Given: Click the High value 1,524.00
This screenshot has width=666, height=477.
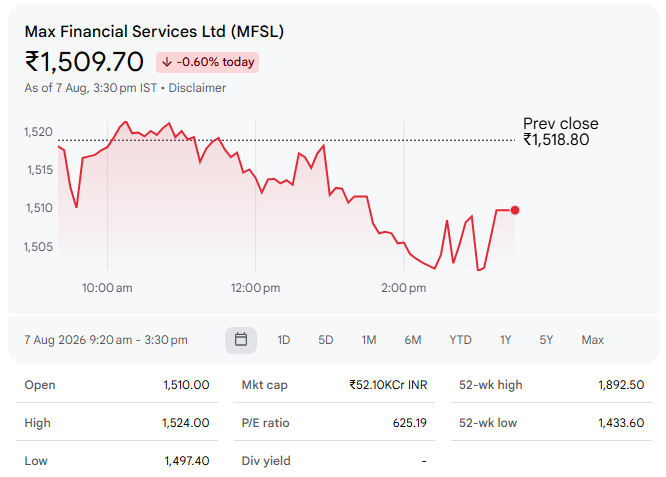Looking at the screenshot, I should tap(186, 423).
